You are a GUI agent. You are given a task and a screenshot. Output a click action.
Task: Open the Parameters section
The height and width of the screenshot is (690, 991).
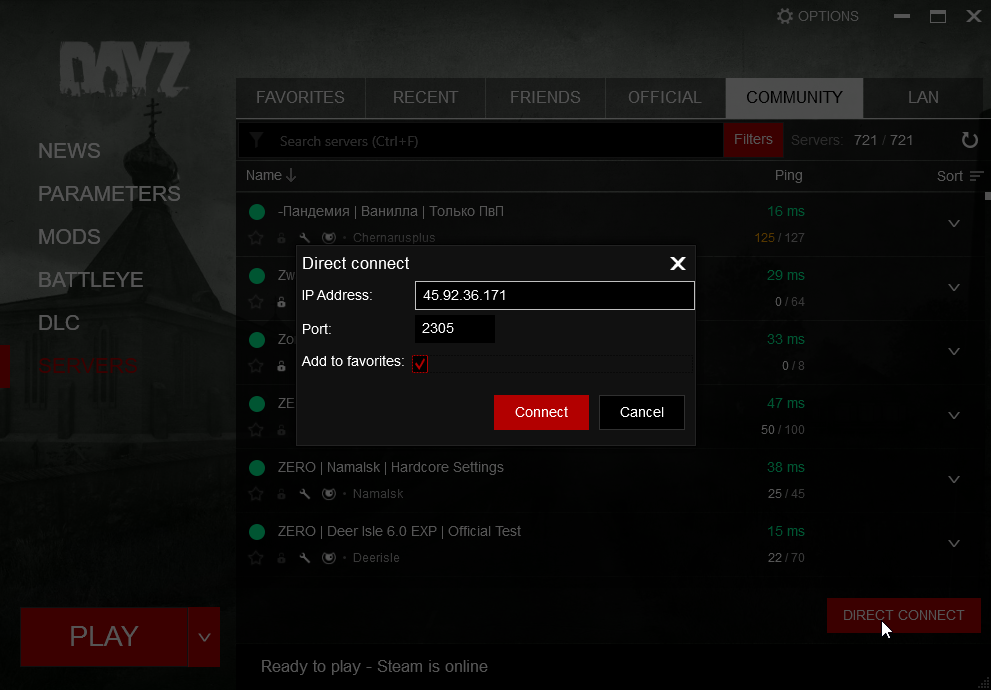pyautogui.click(x=109, y=193)
